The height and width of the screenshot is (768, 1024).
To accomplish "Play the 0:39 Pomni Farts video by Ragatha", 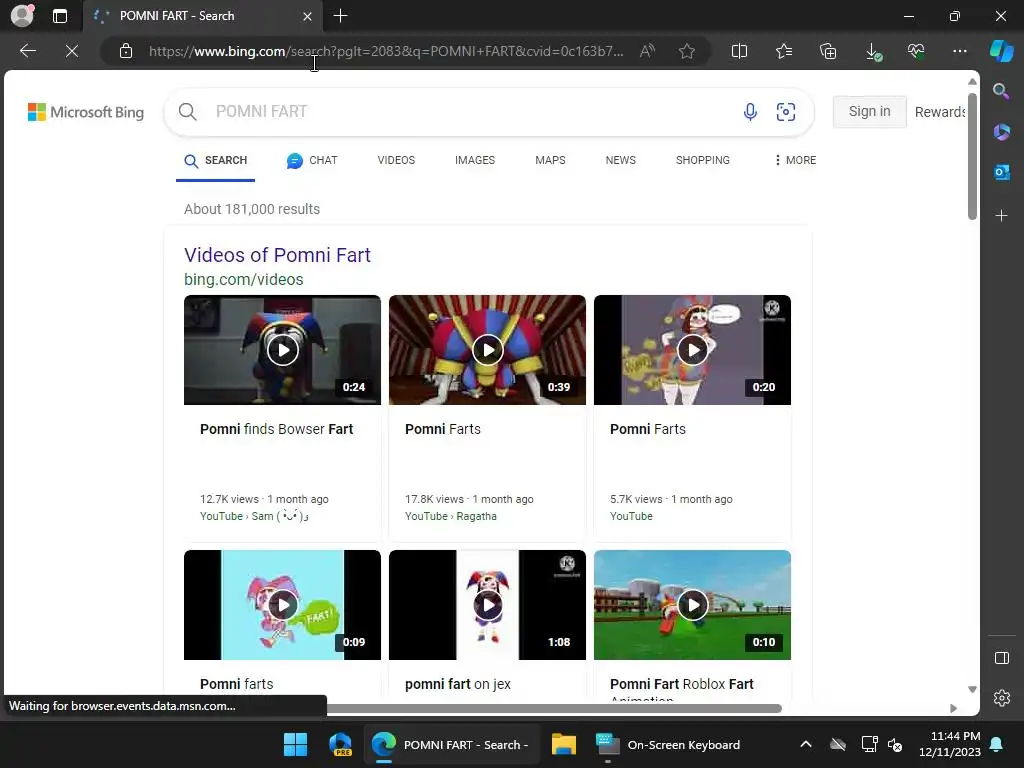I will pos(487,350).
